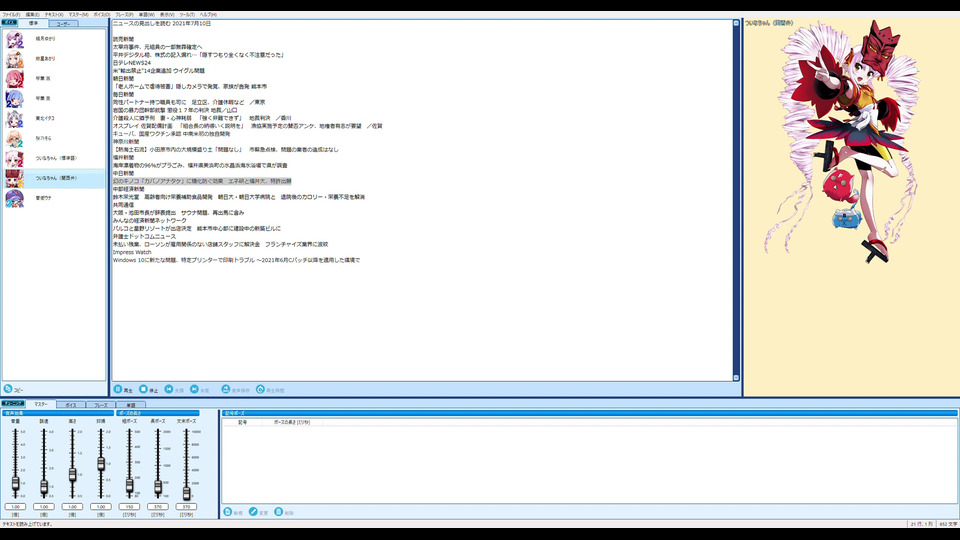
Task: Click the 短ポーズ value field showing 150
Action: click(x=129, y=506)
